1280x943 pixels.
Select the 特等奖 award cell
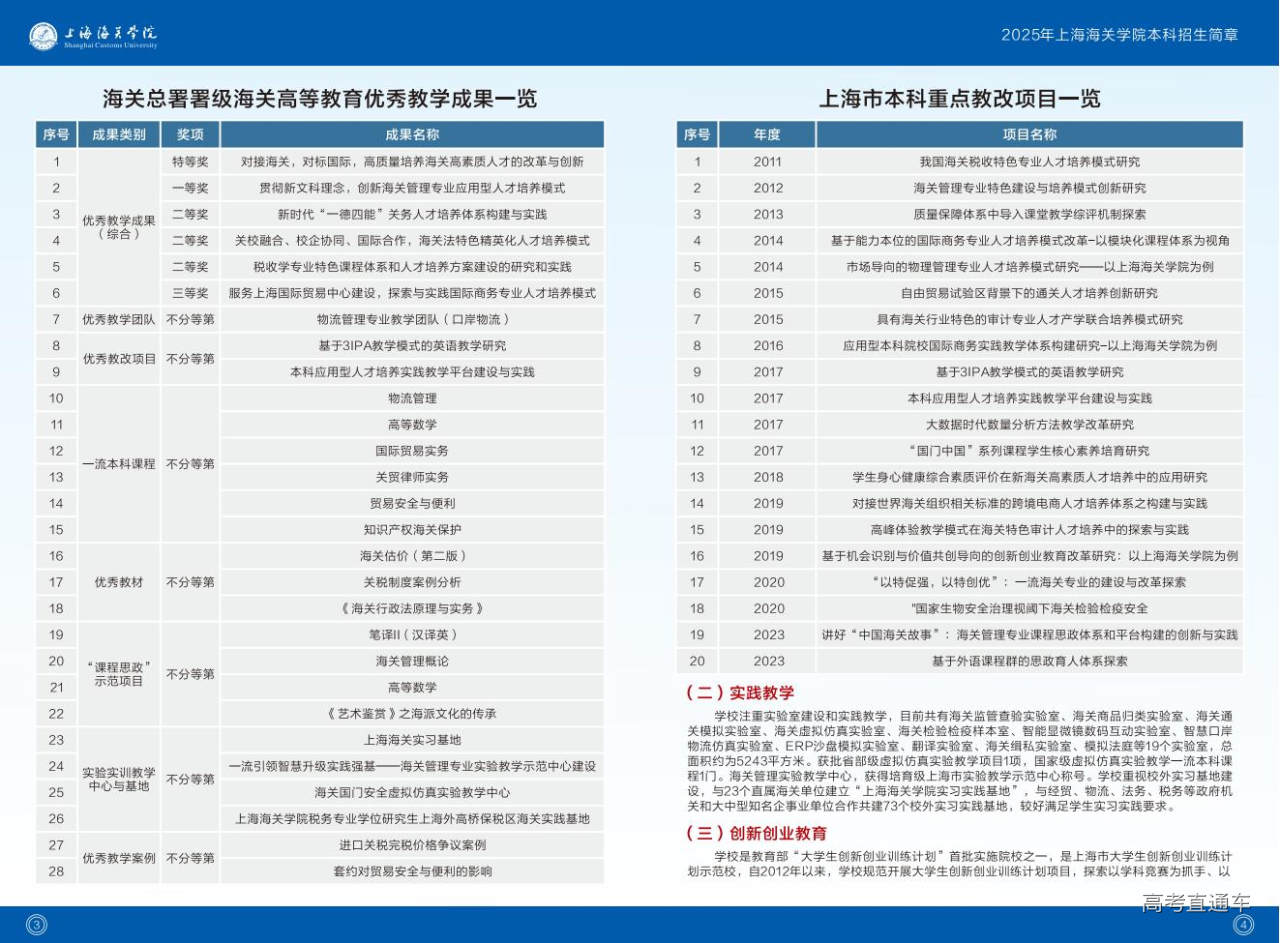(x=190, y=161)
